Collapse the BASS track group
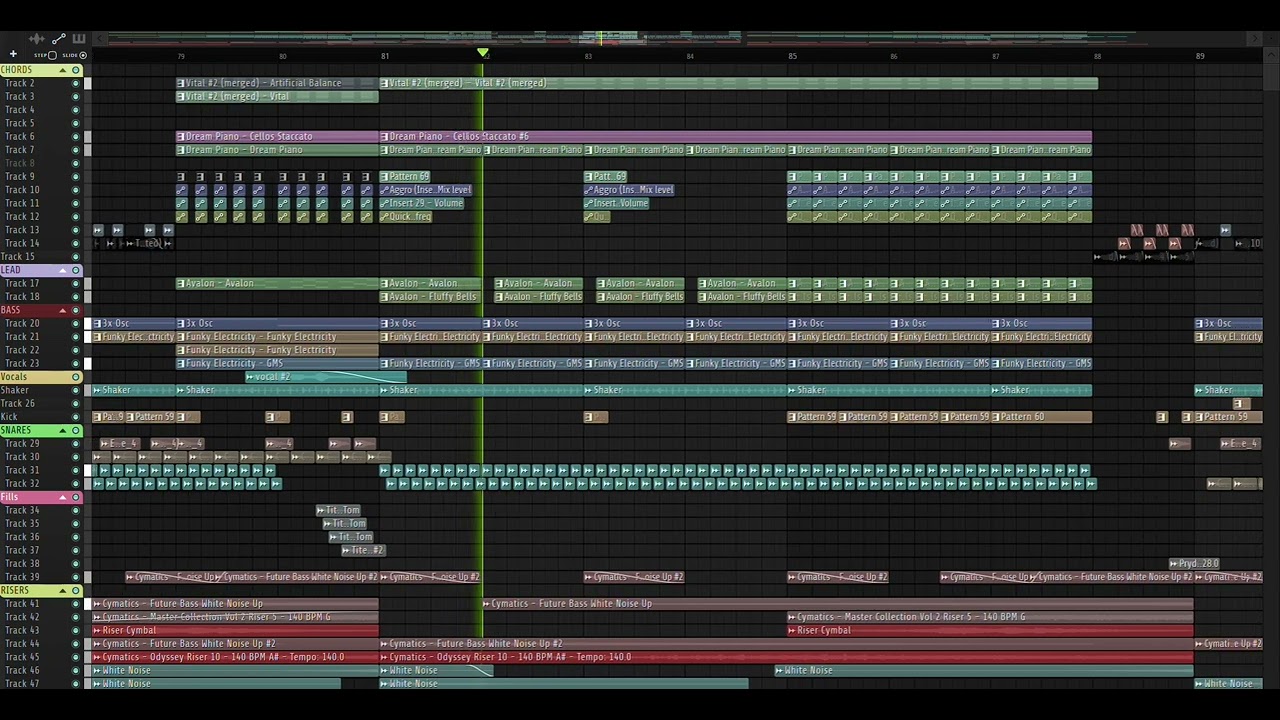Screen dimensions: 1280x720 (63, 310)
